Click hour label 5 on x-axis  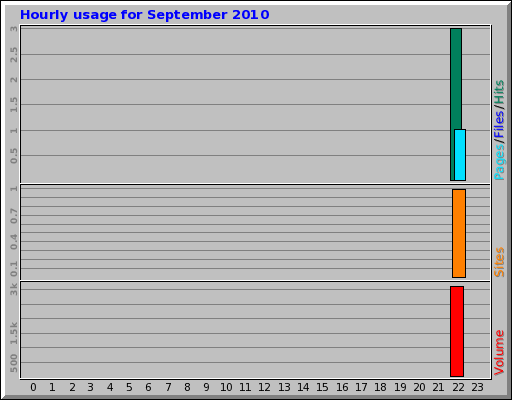pyautogui.click(x=129, y=387)
